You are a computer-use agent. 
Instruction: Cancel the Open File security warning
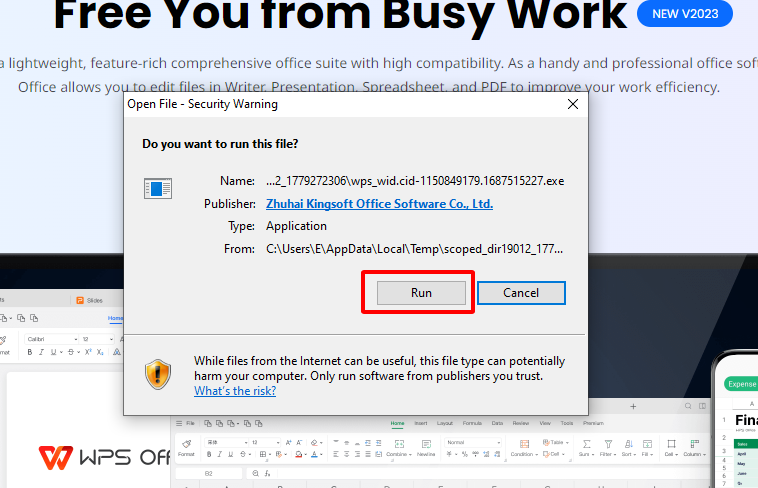[521, 293]
